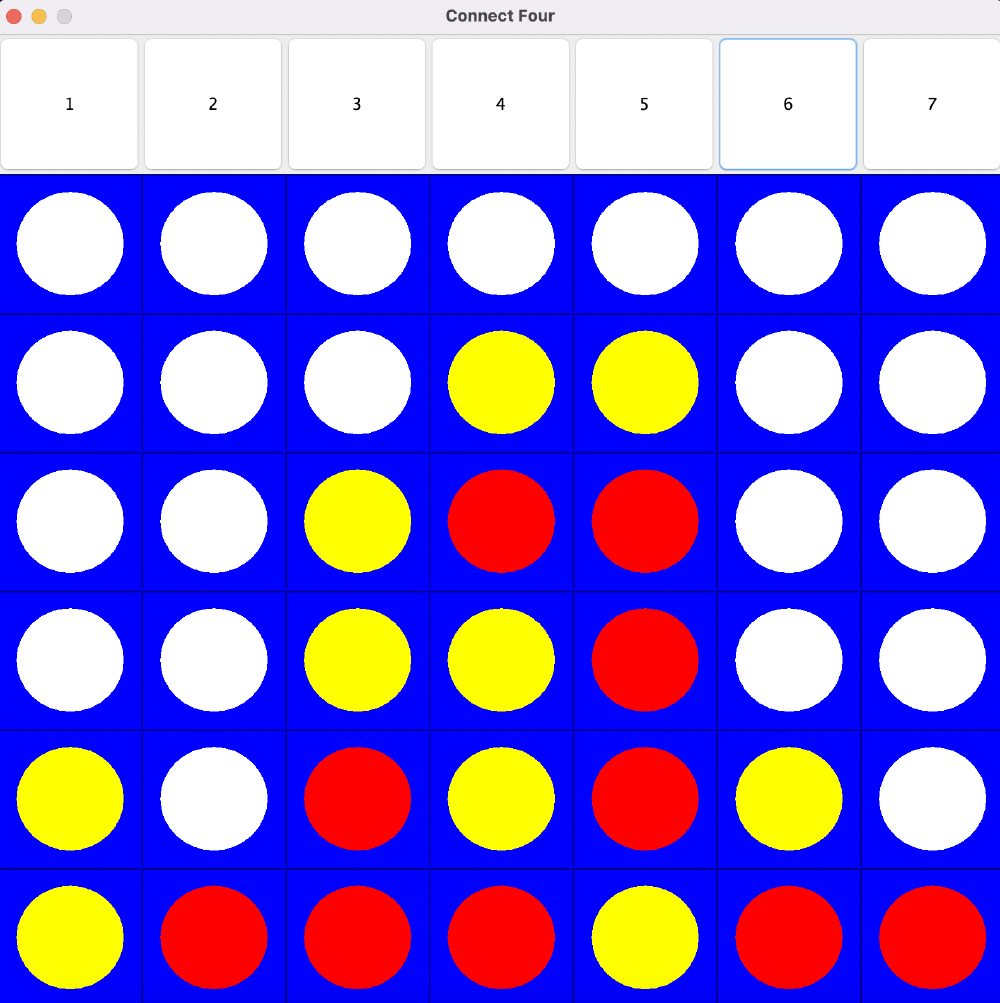Drop a disc using button 3

[357, 104]
